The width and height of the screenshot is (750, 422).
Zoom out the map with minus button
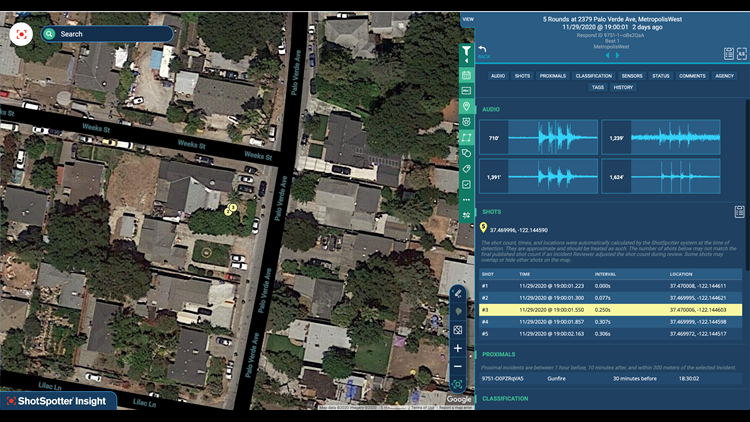(457, 366)
